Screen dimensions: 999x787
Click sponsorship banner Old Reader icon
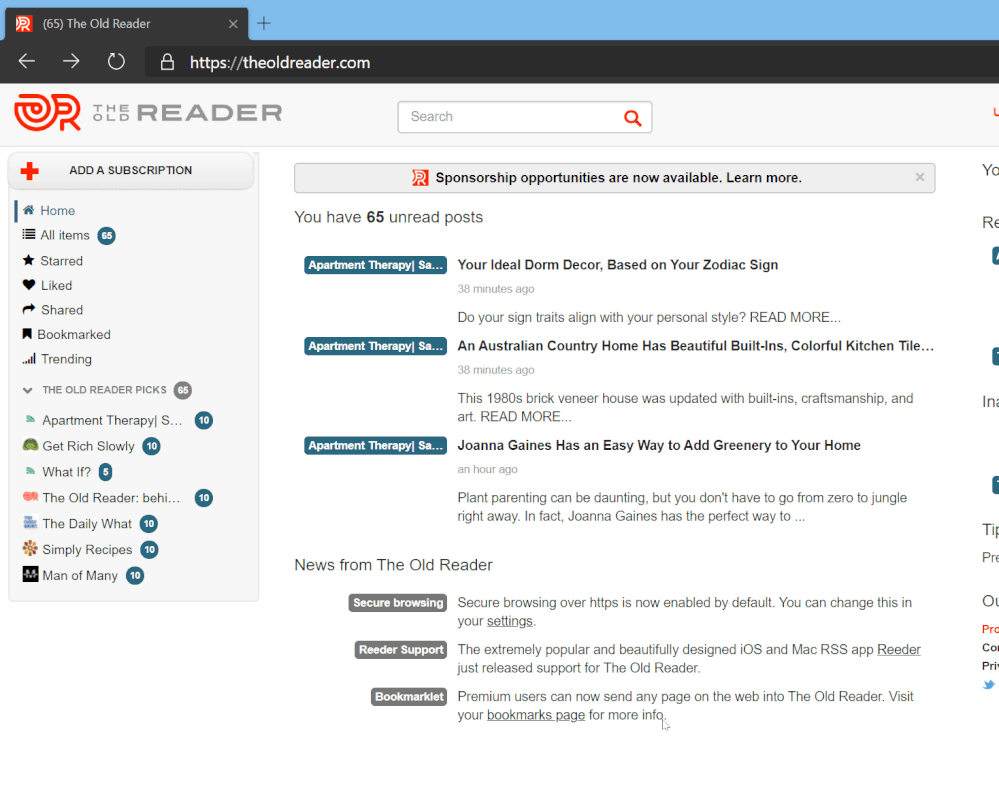click(420, 178)
